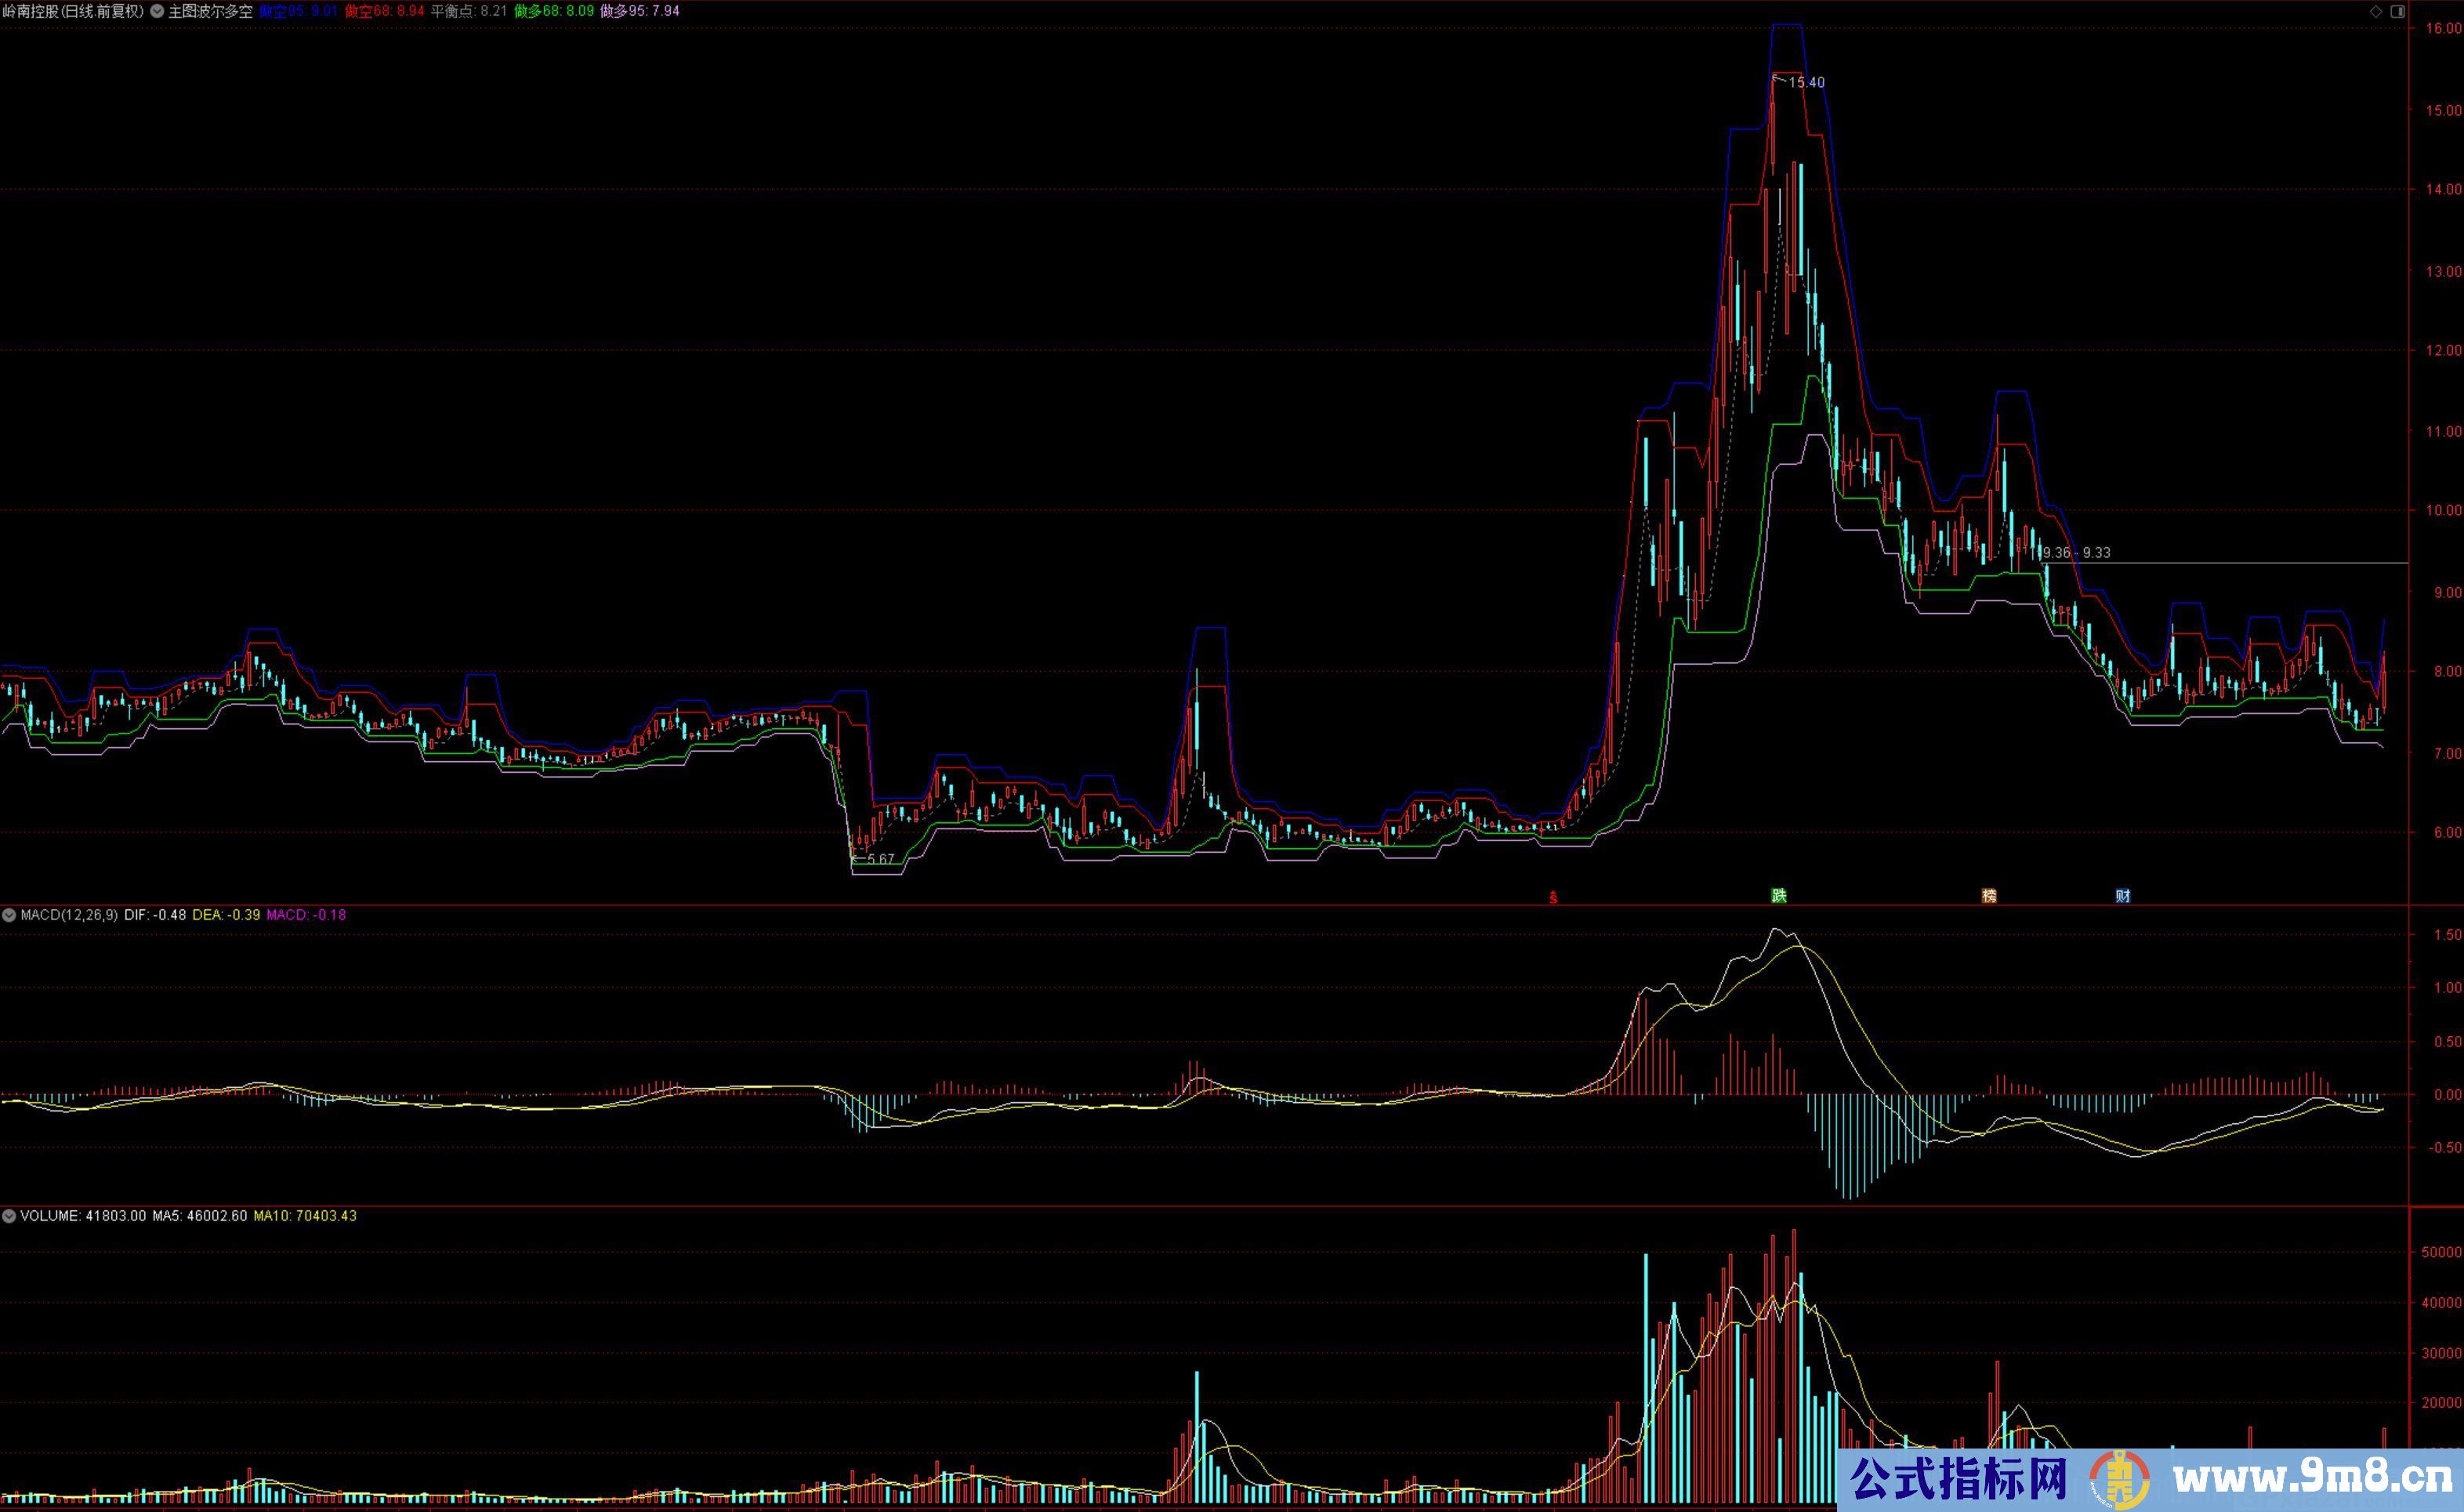Click the blue 财 event marker
This screenshot has width=2464, height=1512.
[2123, 895]
